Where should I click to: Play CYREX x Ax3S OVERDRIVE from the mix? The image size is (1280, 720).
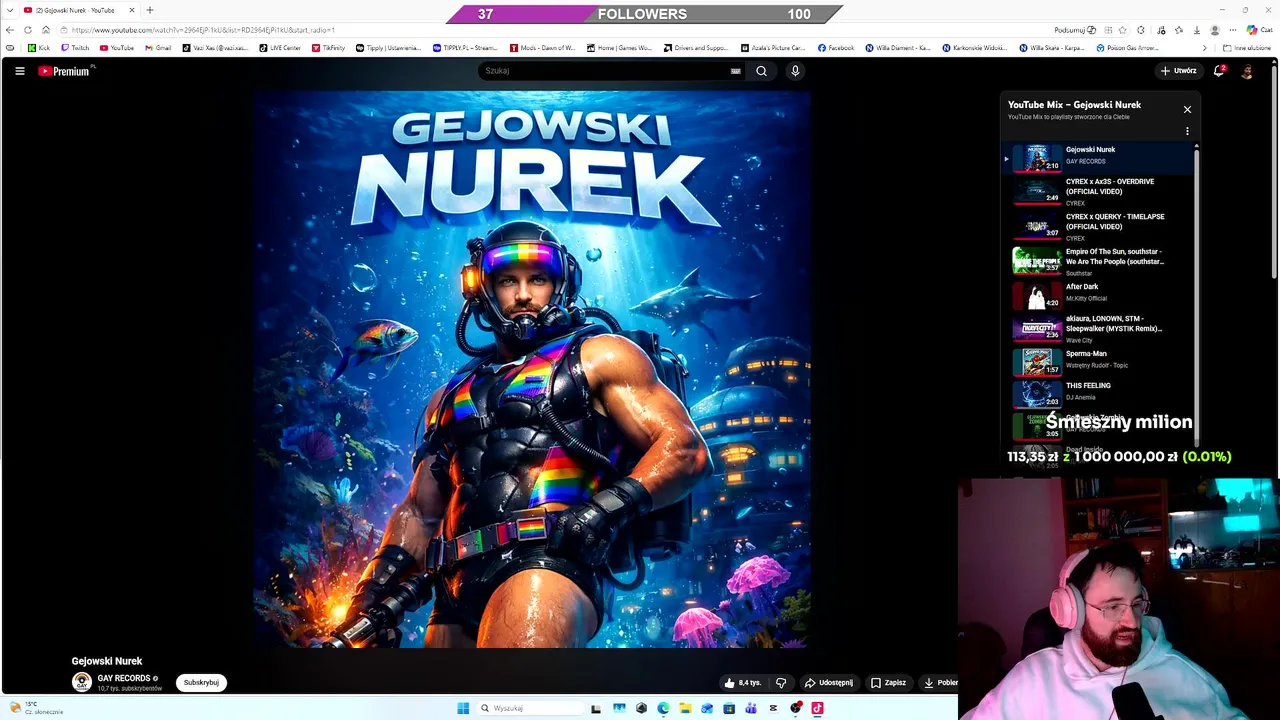coord(1099,191)
